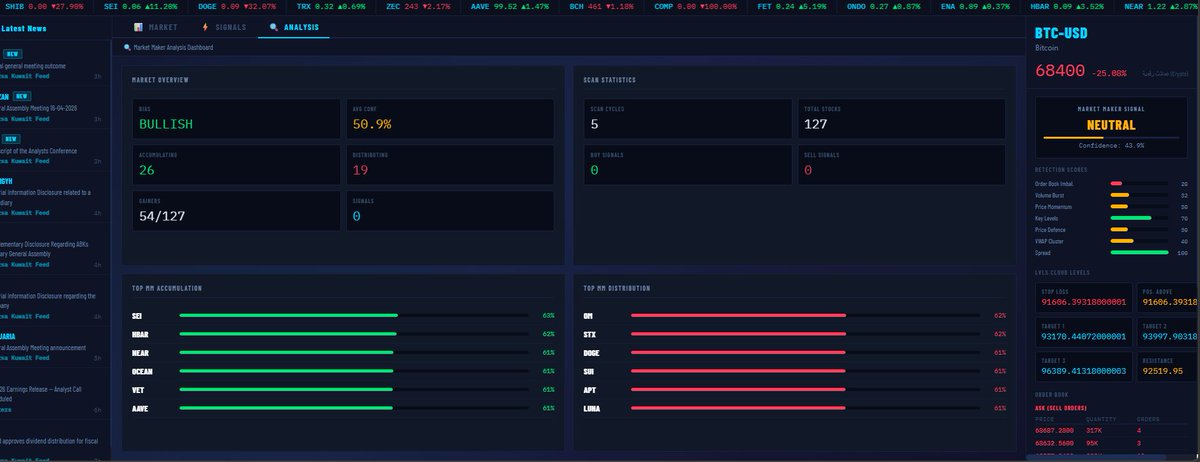Click the Resistance value 92519.95
The width and height of the screenshot is (1200, 462).
1162,371
